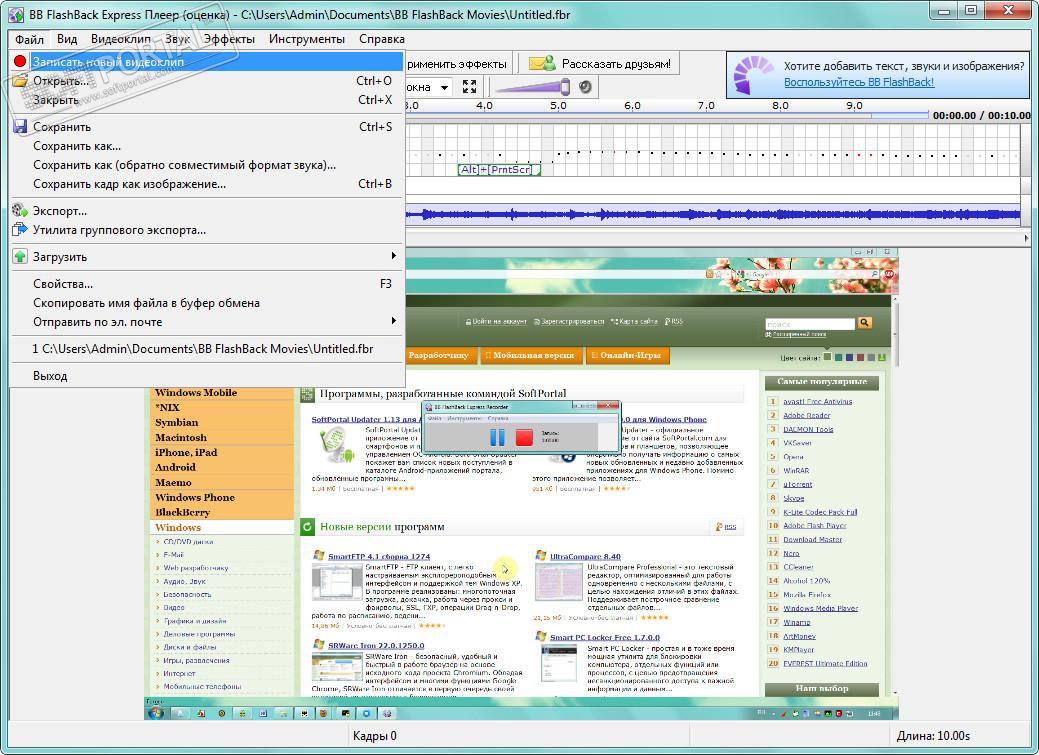Open the Файл menu

click(29, 39)
